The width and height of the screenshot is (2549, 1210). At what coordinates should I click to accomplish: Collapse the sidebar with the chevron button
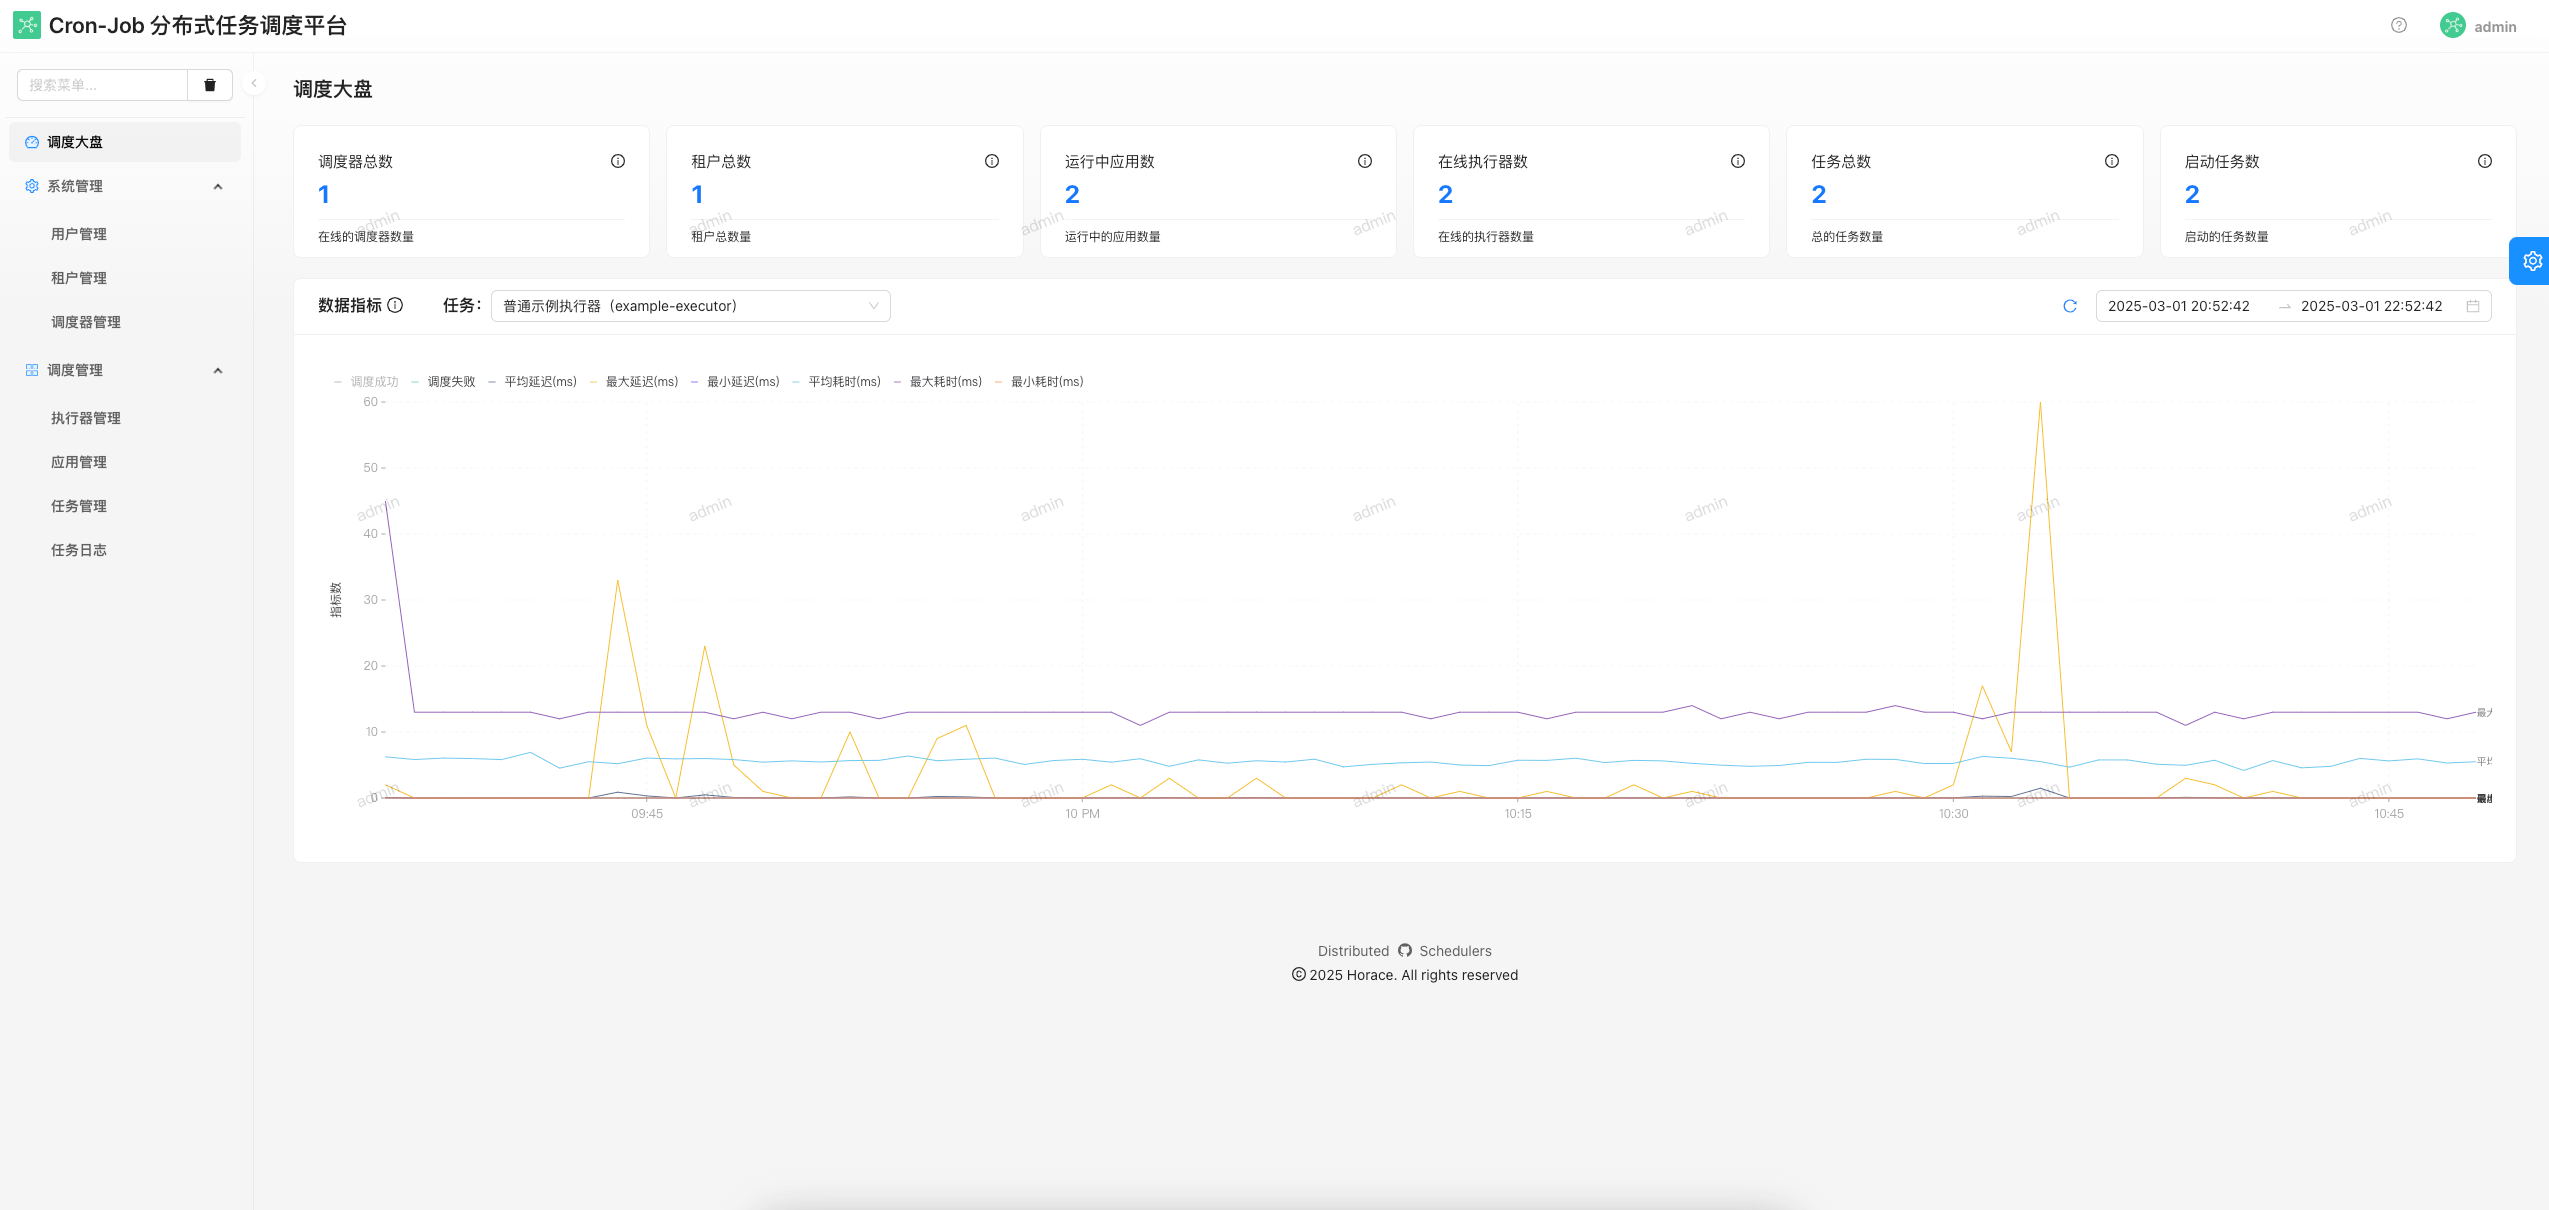[254, 84]
